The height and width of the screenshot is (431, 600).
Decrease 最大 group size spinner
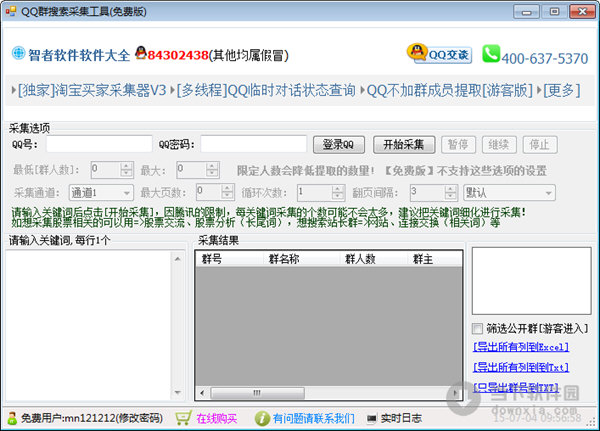pos(212,173)
